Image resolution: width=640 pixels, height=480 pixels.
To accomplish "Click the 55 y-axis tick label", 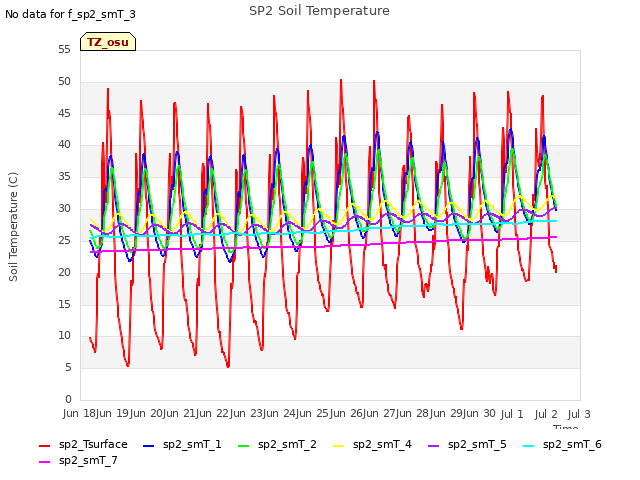I will (64, 49).
